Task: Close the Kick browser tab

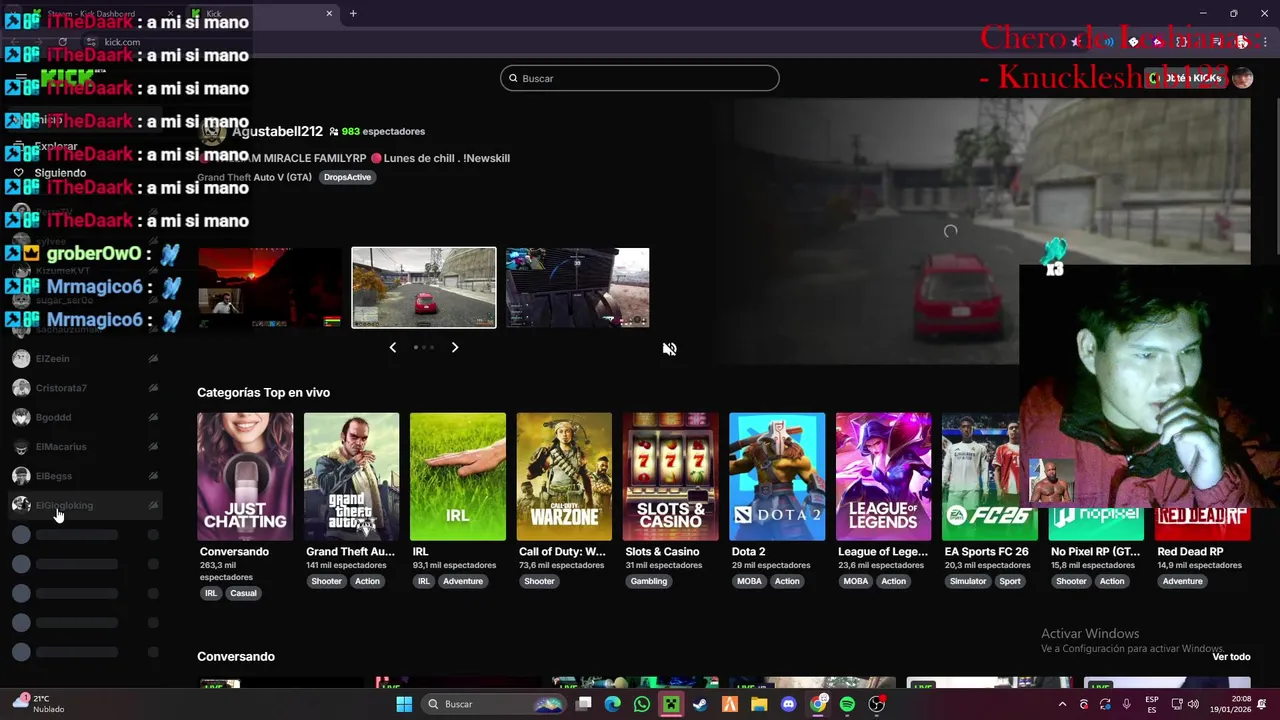Action: click(x=329, y=13)
